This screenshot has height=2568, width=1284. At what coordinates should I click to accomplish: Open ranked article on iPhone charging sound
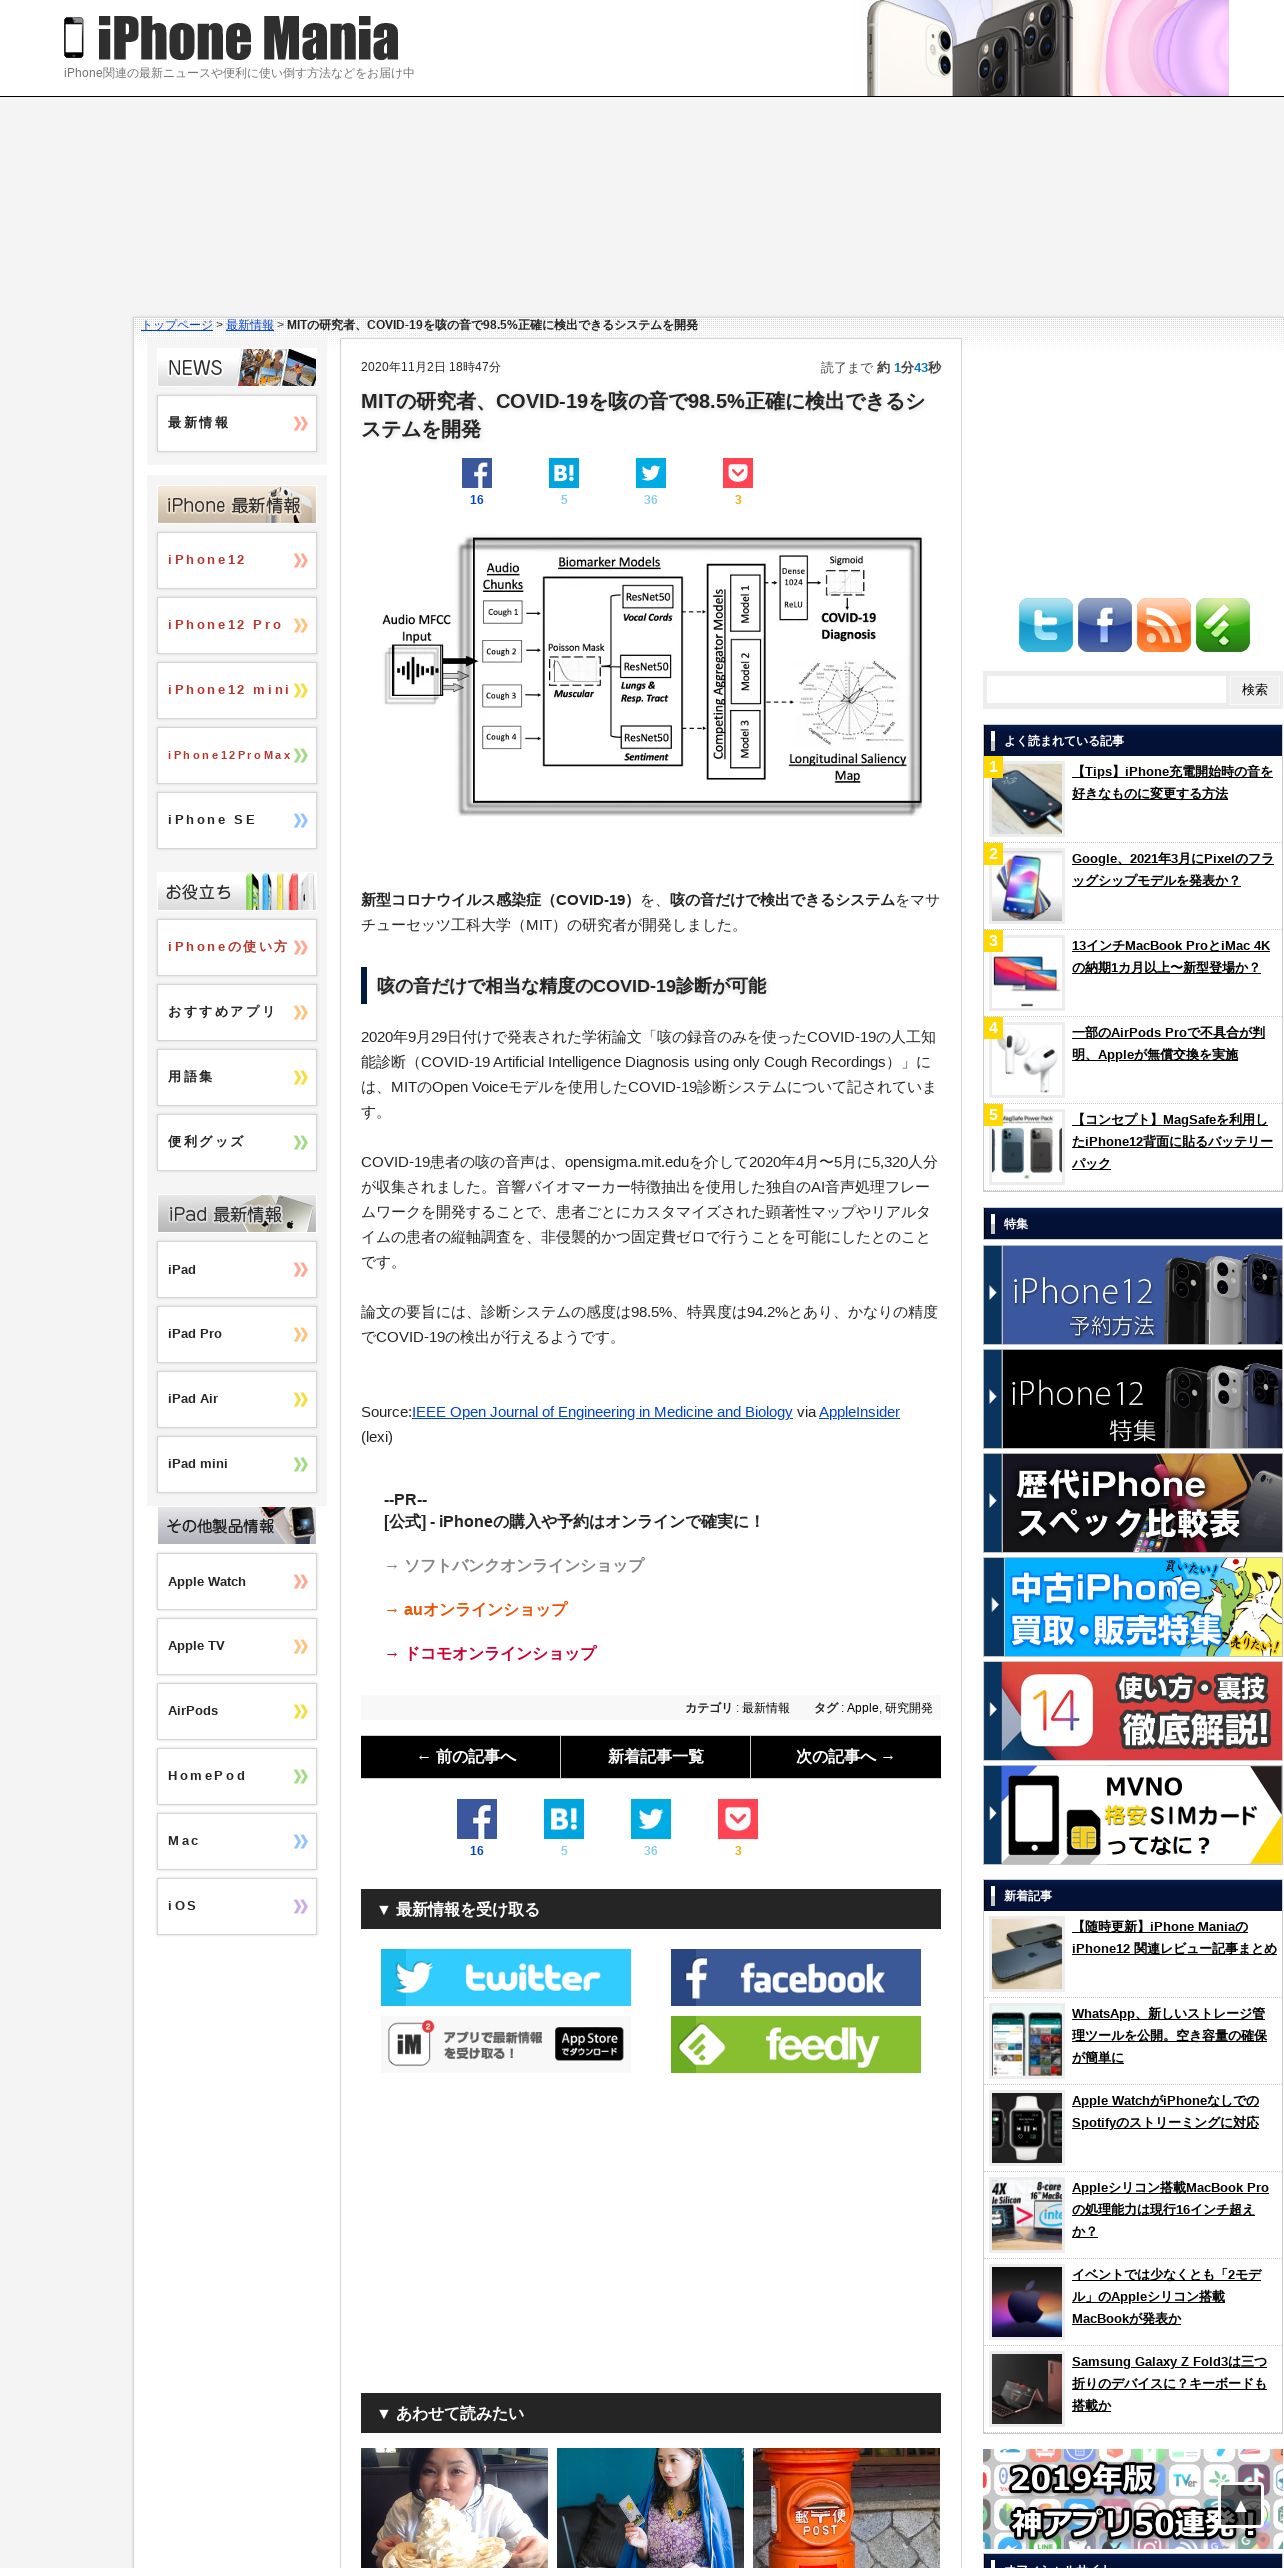click(x=1172, y=782)
